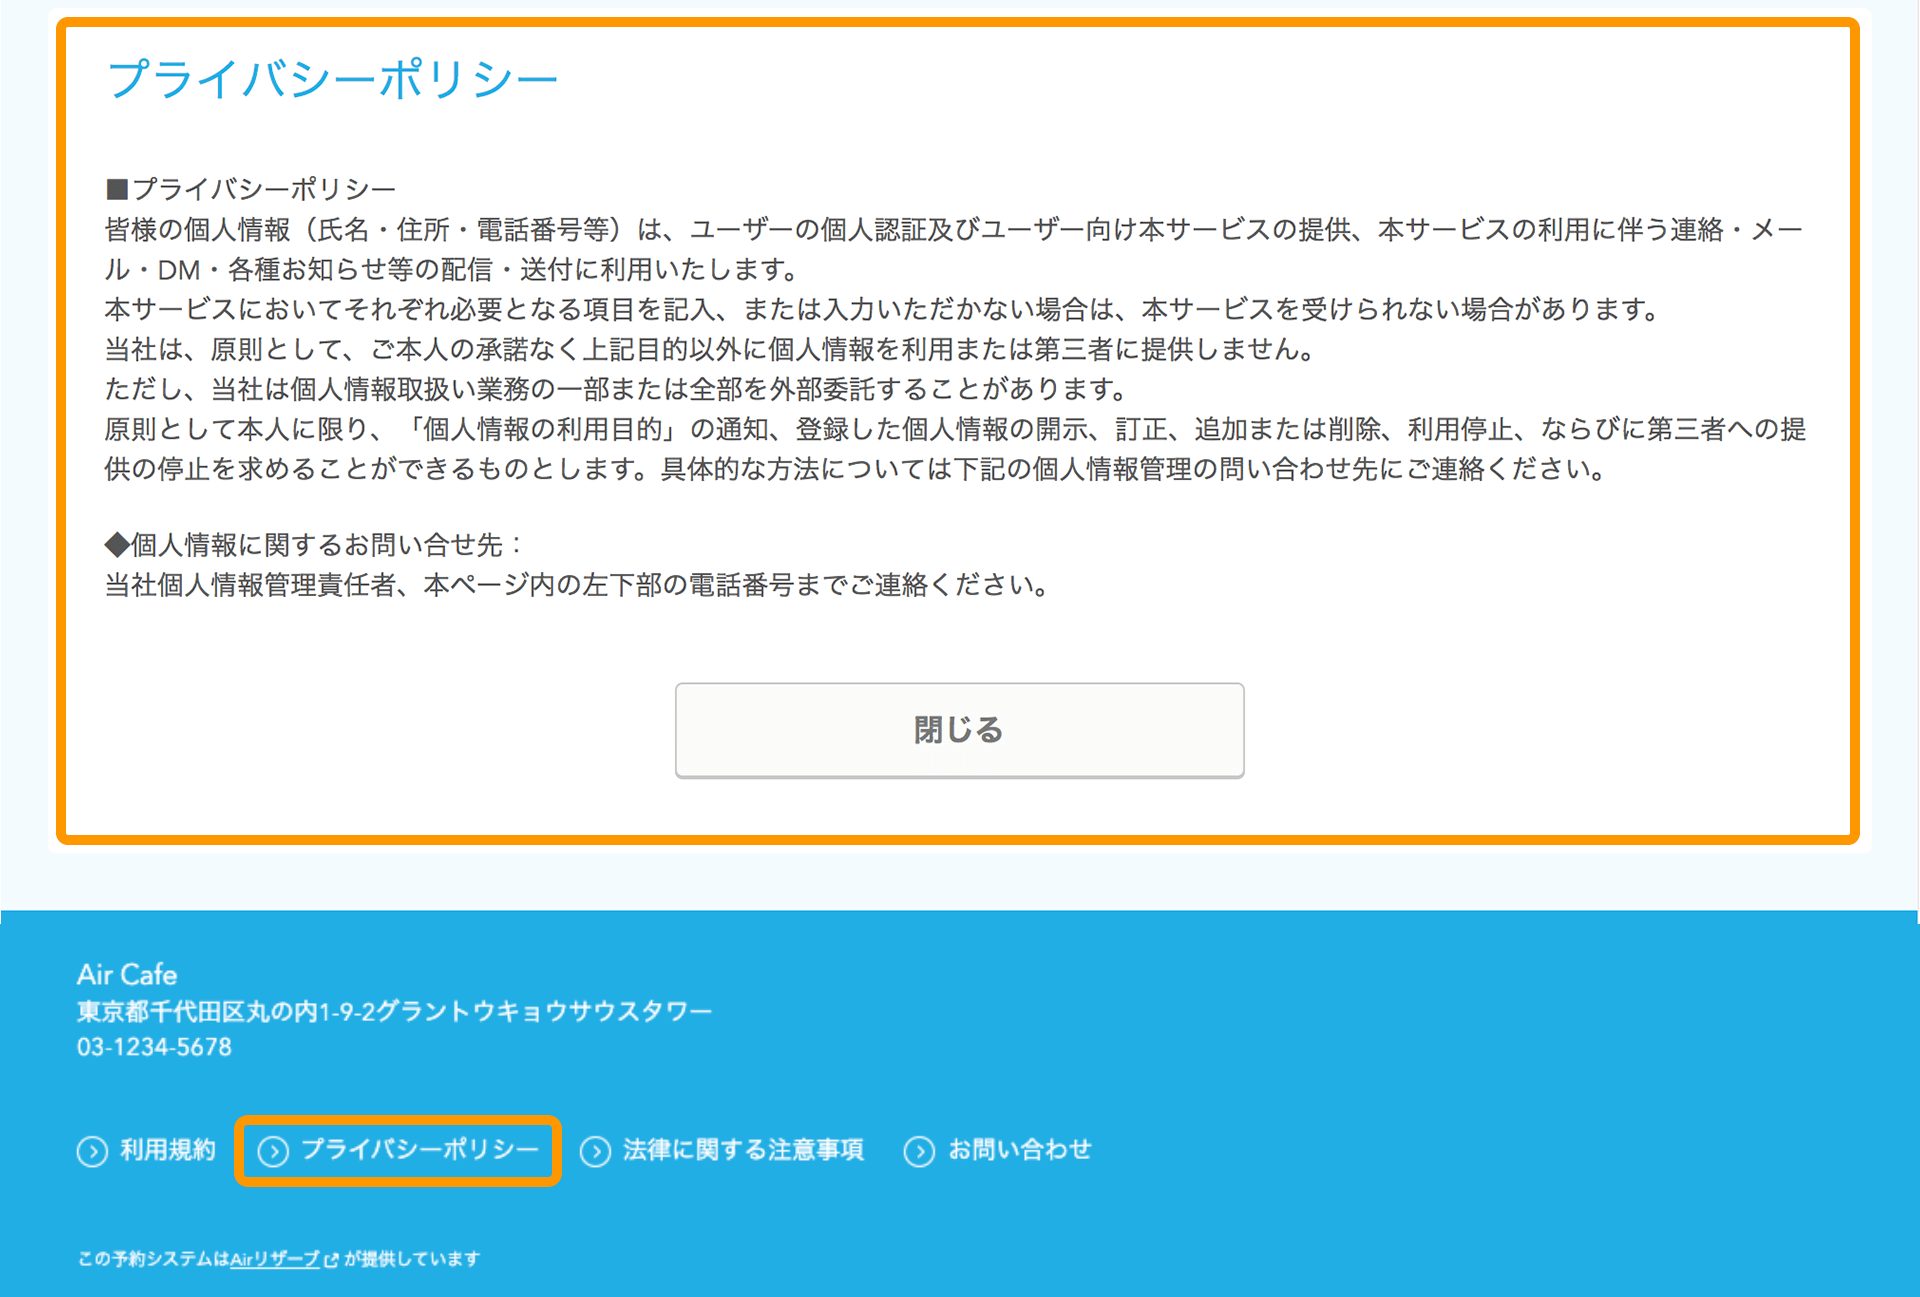The image size is (1920, 1297).
Task: Click the arrow icon beside 法律に関する注意事項
Action: coord(596,1151)
